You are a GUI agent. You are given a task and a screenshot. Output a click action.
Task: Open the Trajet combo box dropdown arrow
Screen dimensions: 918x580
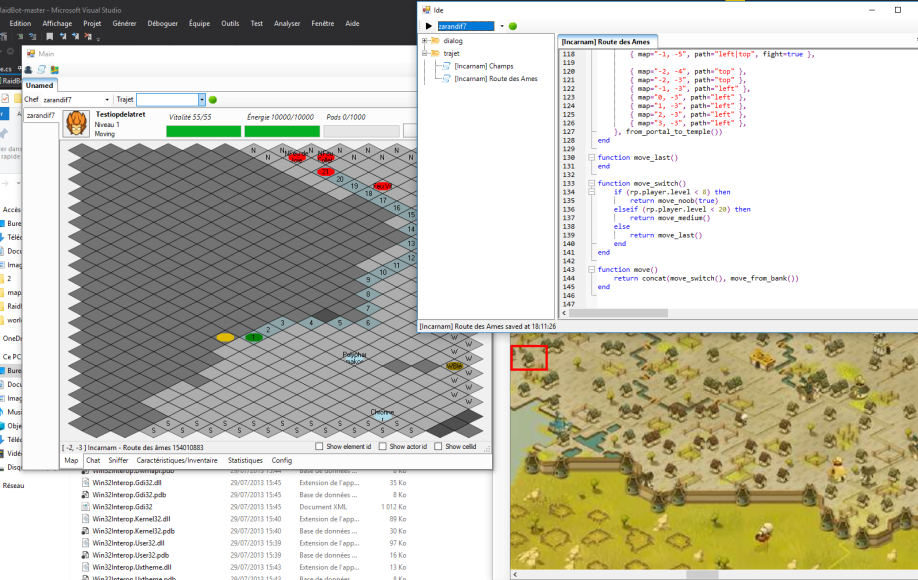tap(201, 99)
